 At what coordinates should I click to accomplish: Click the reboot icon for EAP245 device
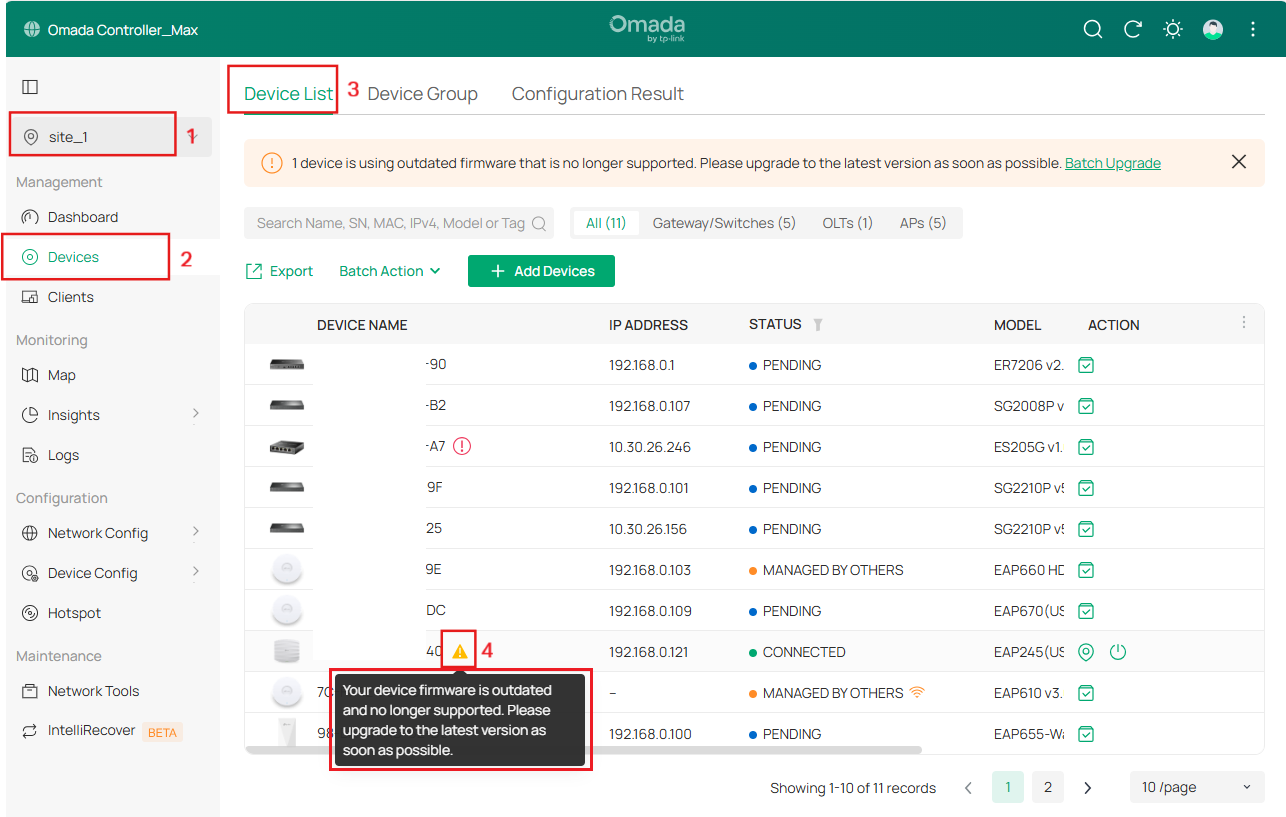point(1118,652)
